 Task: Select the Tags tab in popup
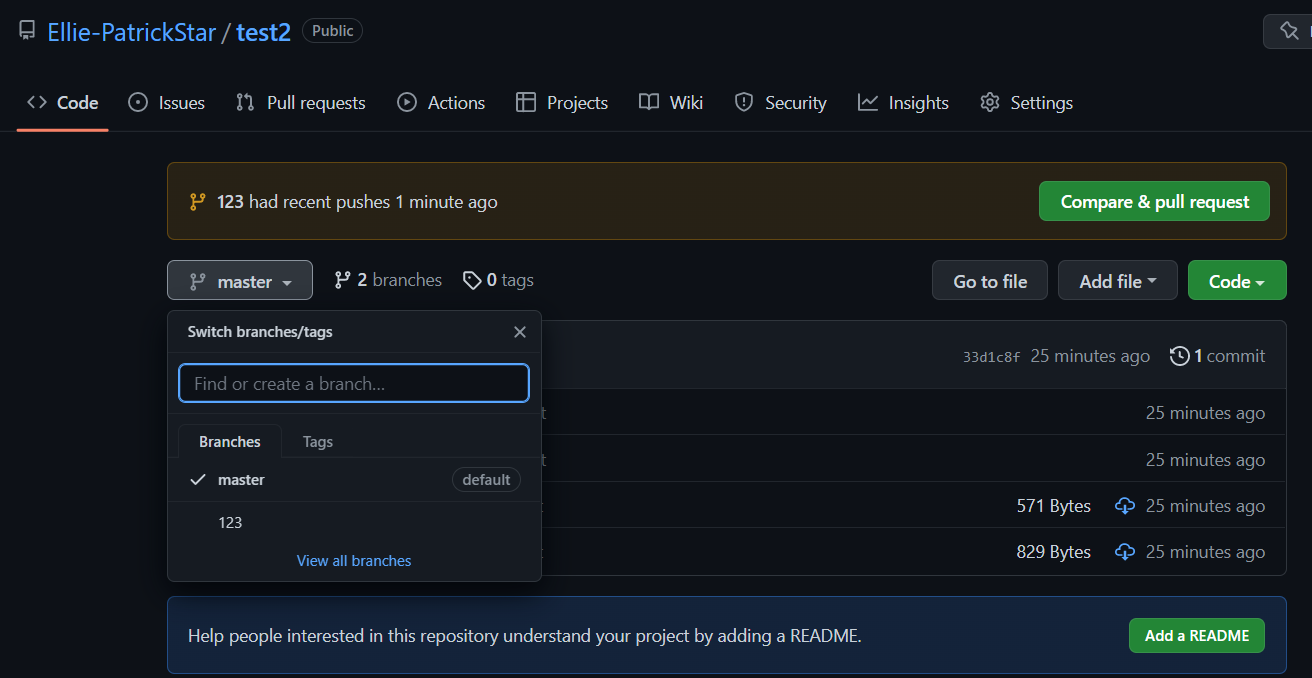click(x=318, y=441)
